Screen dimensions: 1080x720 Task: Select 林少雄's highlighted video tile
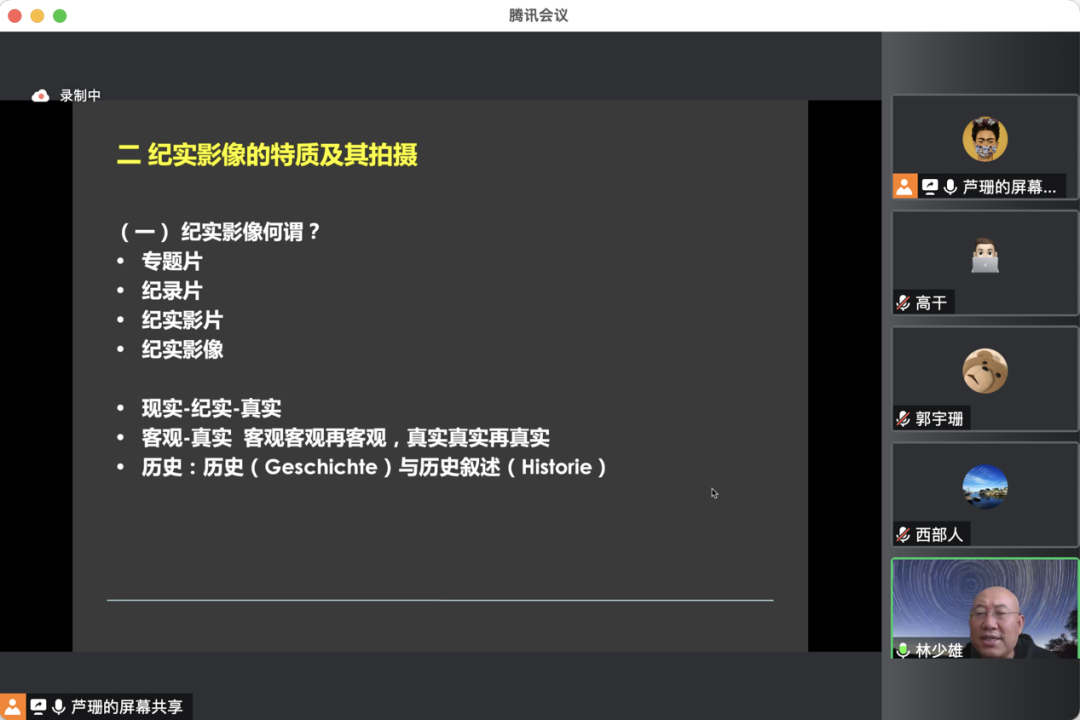[984, 607]
